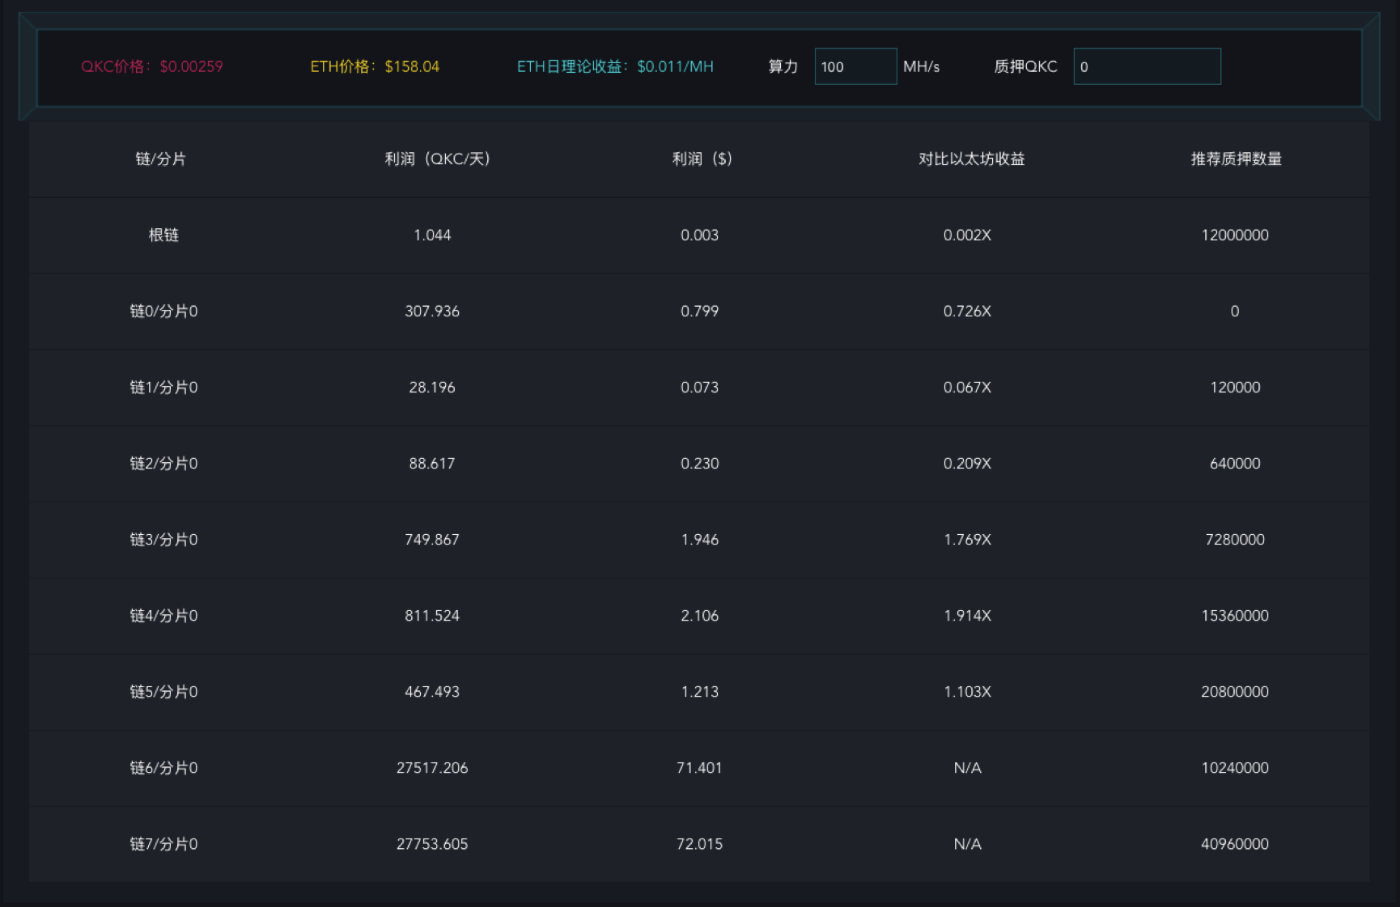The width and height of the screenshot is (1400, 907).
Task: Select the 链3/分片0 row label
Action: [x=164, y=539]
